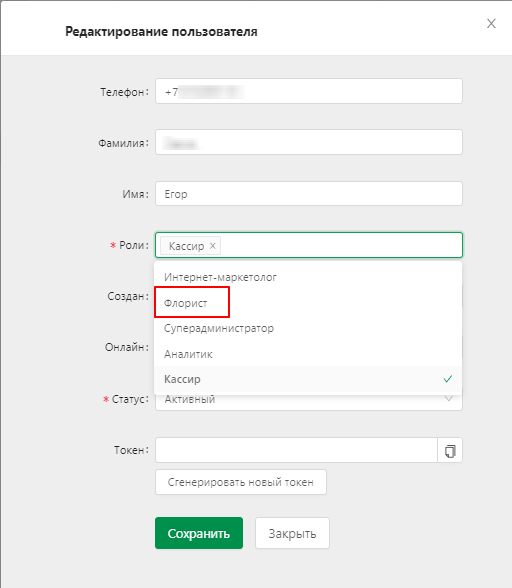Screen dimensions: 512x588
Task: Click the Редактирование пользователя title
Action: (x=161, y=32)
